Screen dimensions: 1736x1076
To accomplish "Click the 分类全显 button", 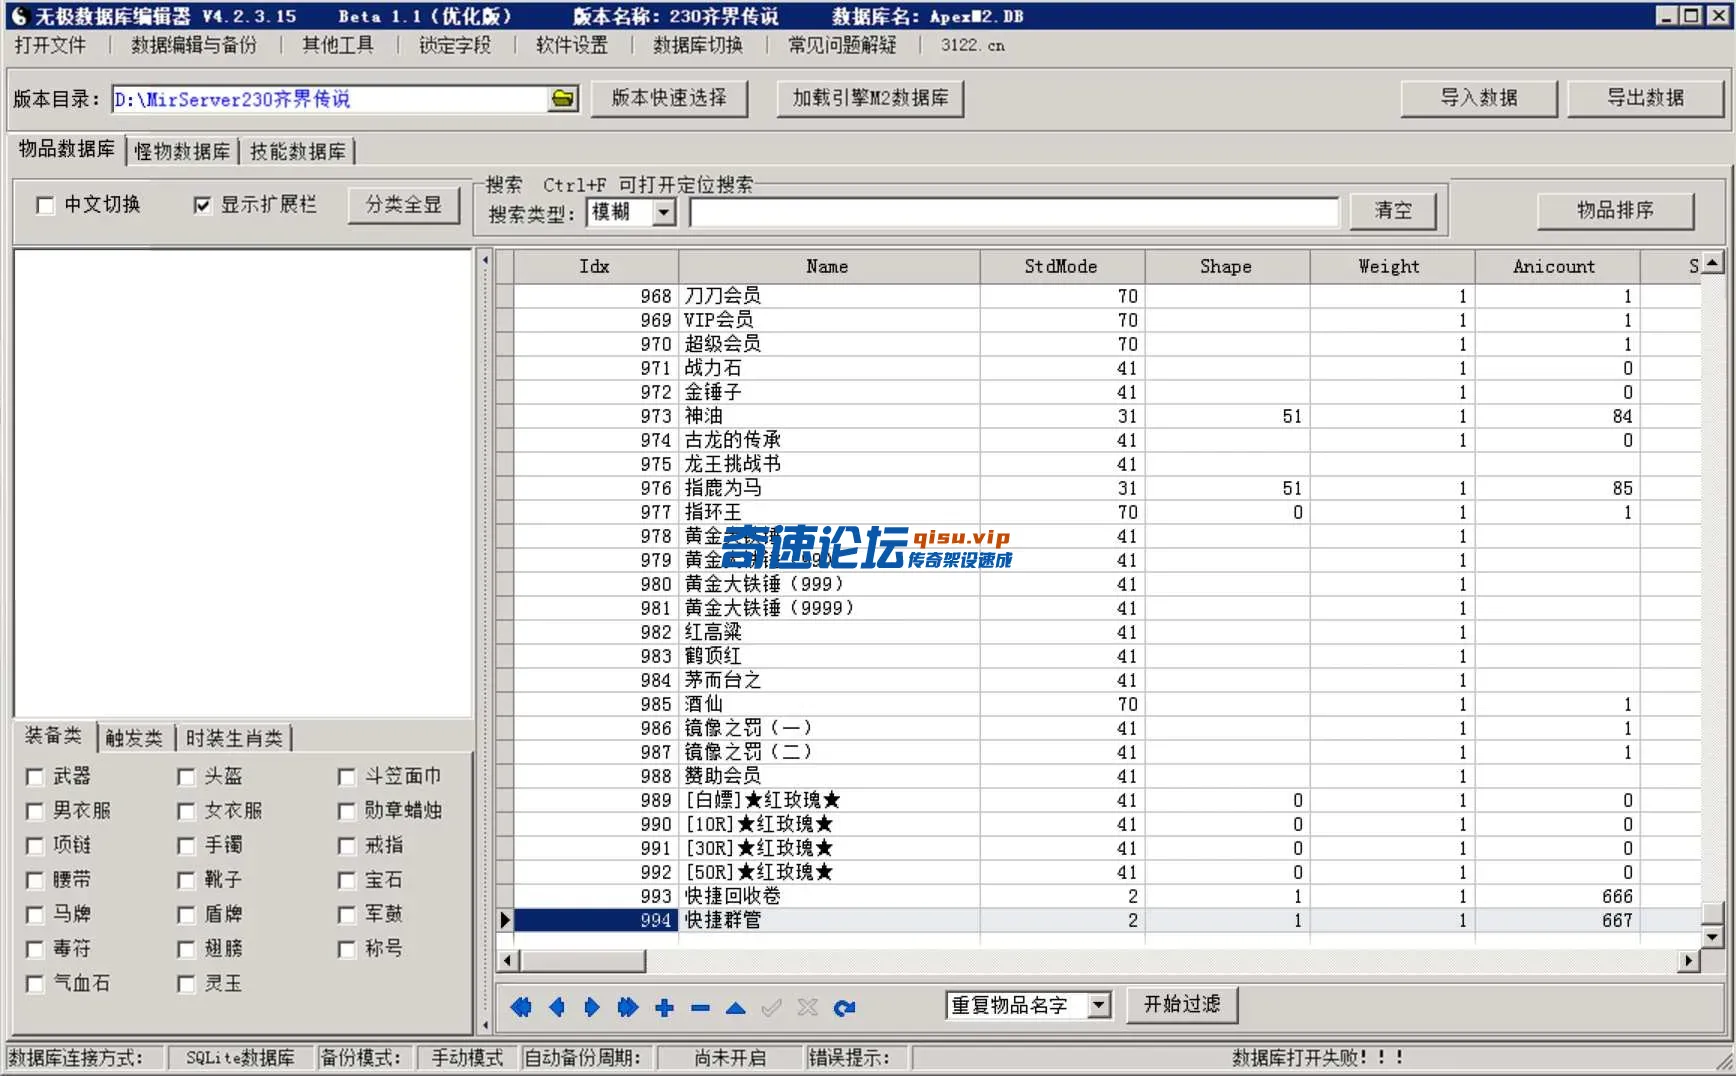I will [x=403, y=205].
